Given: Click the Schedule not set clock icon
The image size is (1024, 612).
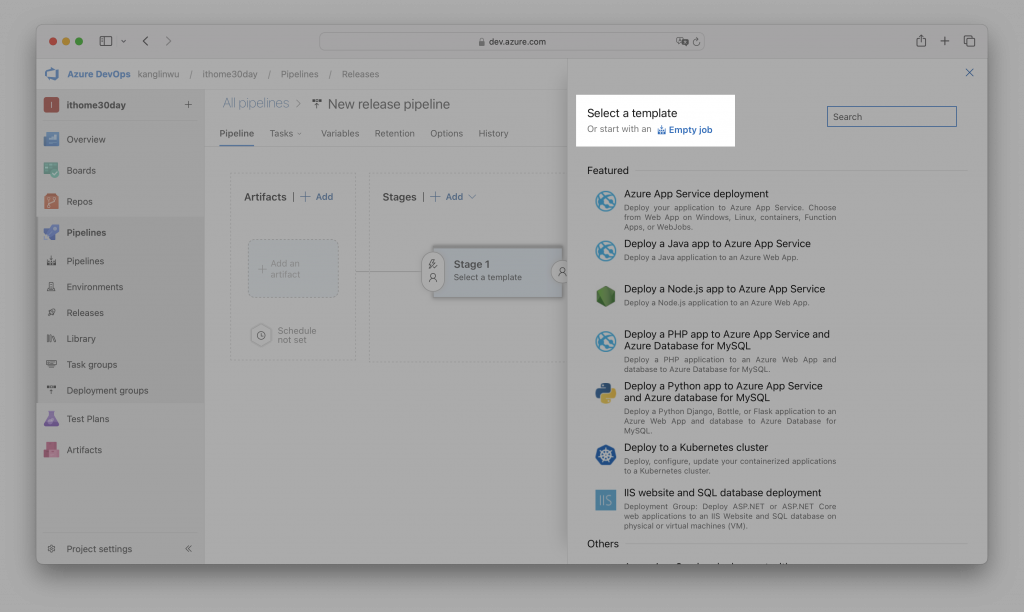Looking at the screenshot, I should tap(261, 335).
